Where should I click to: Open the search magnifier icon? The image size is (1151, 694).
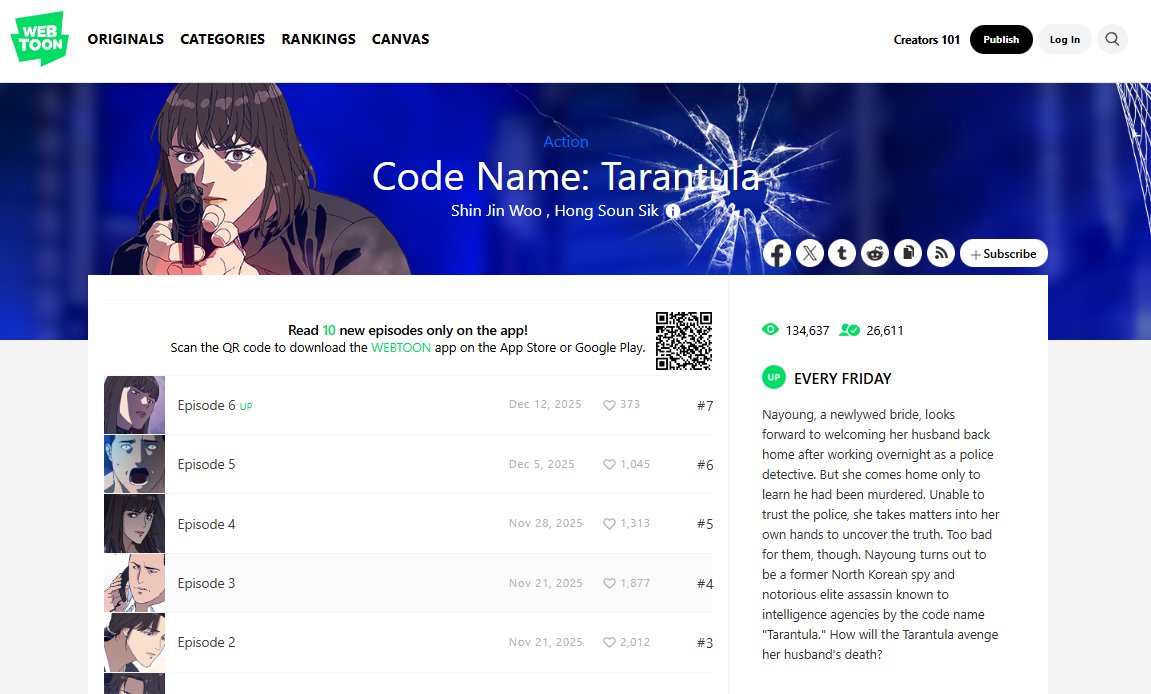click(x=1112, y=39)
